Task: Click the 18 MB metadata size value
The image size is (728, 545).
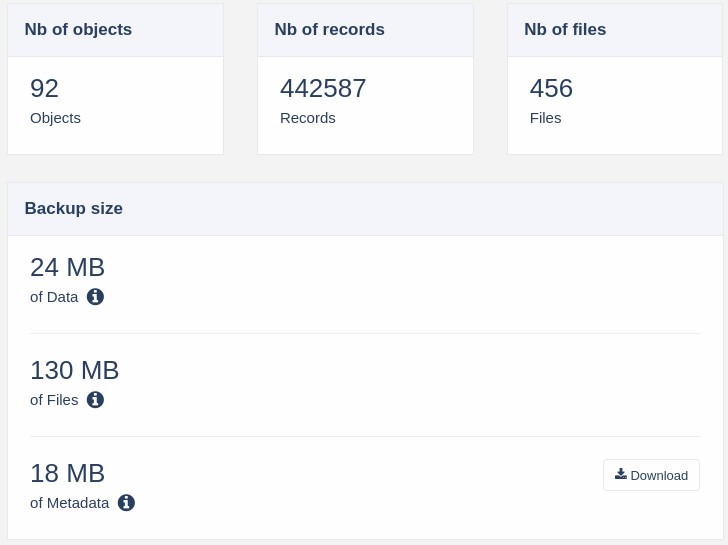Action: (x=67, y=474)
